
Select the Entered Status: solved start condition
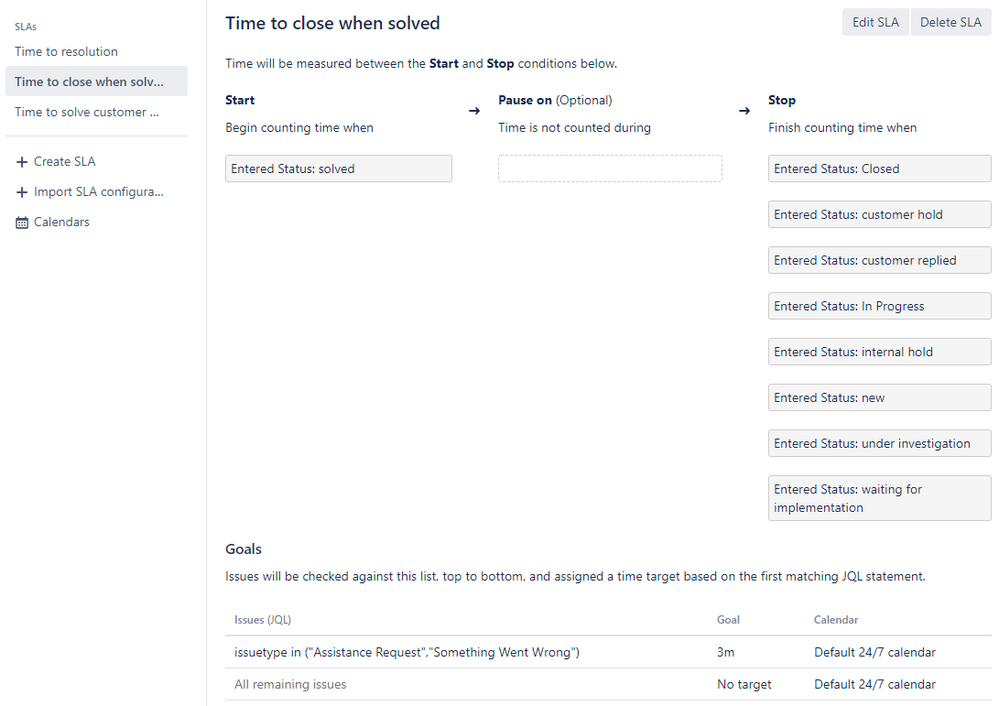coord(338,169)
